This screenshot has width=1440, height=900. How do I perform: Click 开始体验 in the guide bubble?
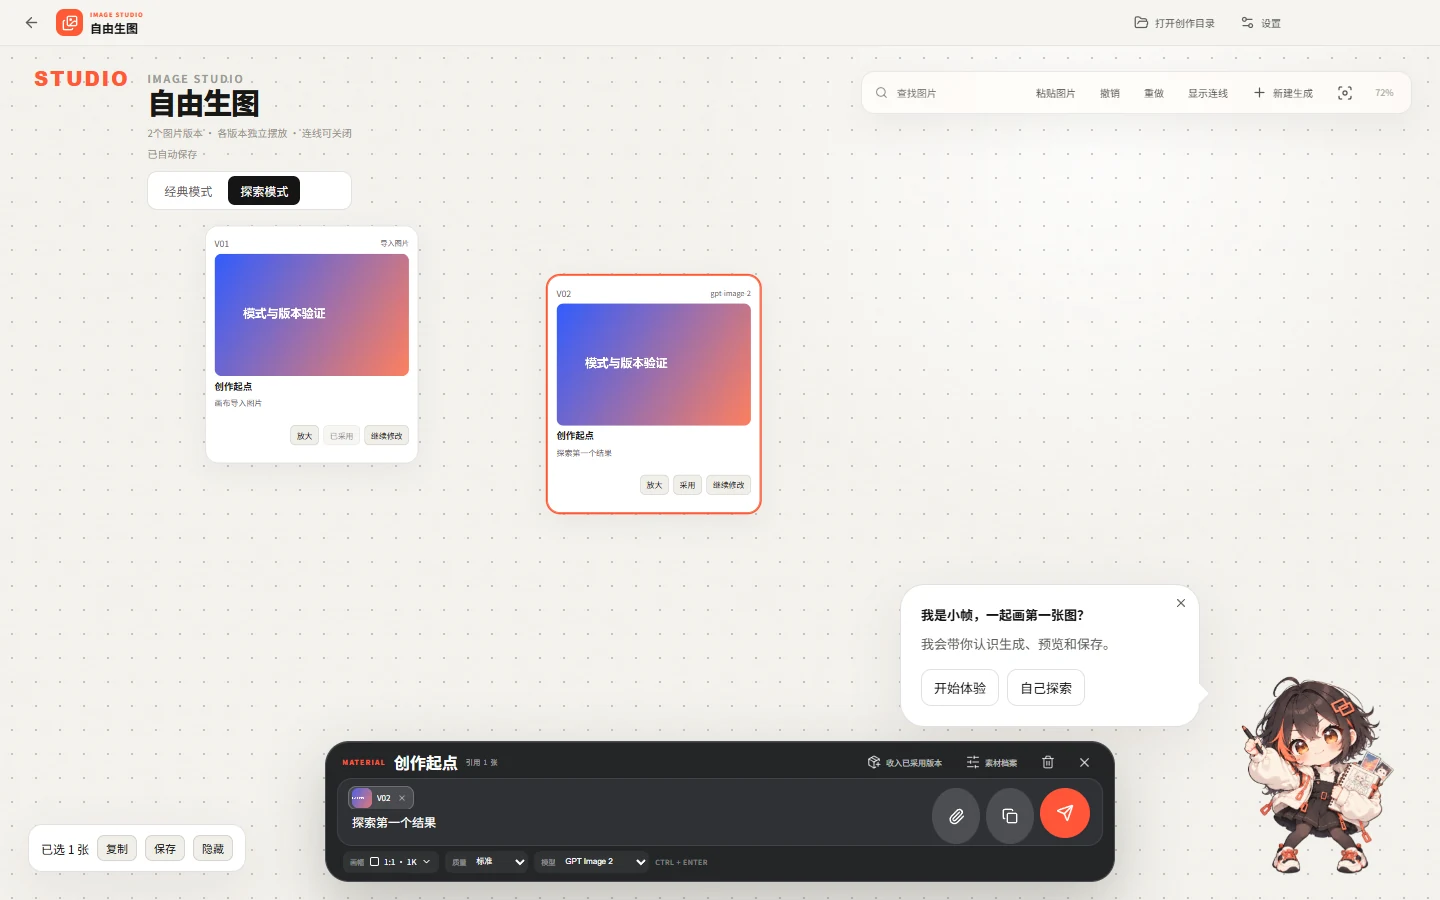[x=960, y=688]
